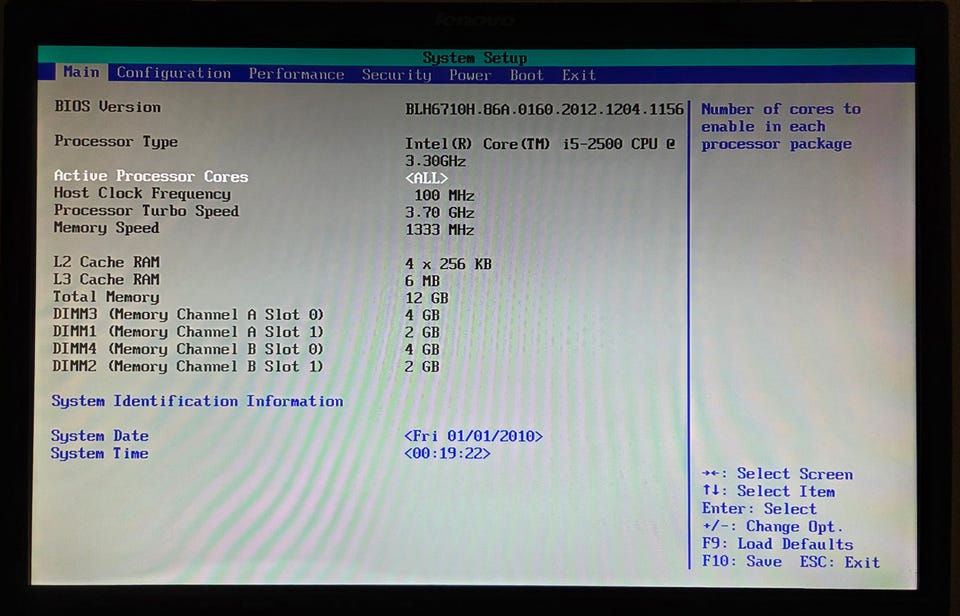Click BIOS version string BLH6710H.86A.0160

(x=544, y=110)
